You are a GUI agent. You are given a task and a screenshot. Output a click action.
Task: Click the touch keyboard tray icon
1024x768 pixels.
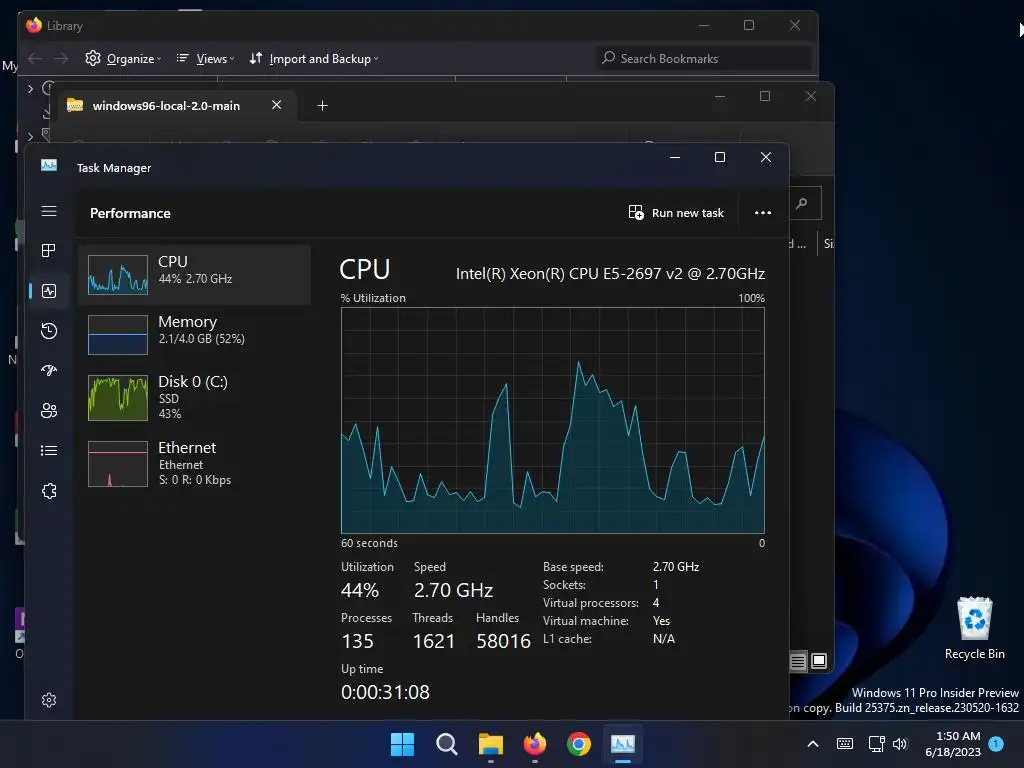tap(844, 744)
